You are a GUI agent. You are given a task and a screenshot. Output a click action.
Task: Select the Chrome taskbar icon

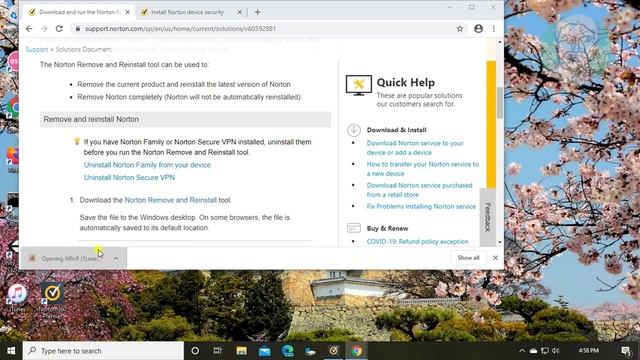tap(356, 351)
